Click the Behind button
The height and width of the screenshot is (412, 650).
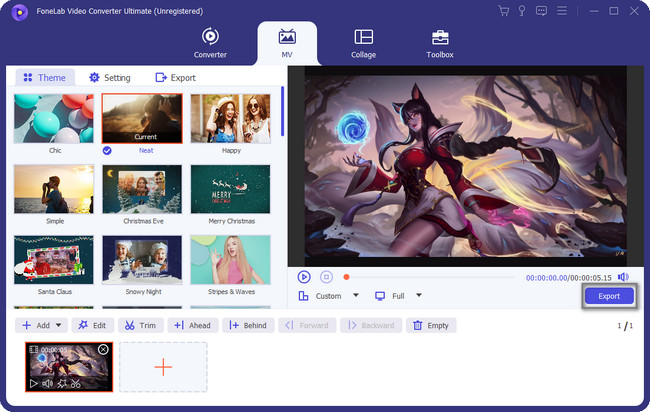click(x=248, y=325)
